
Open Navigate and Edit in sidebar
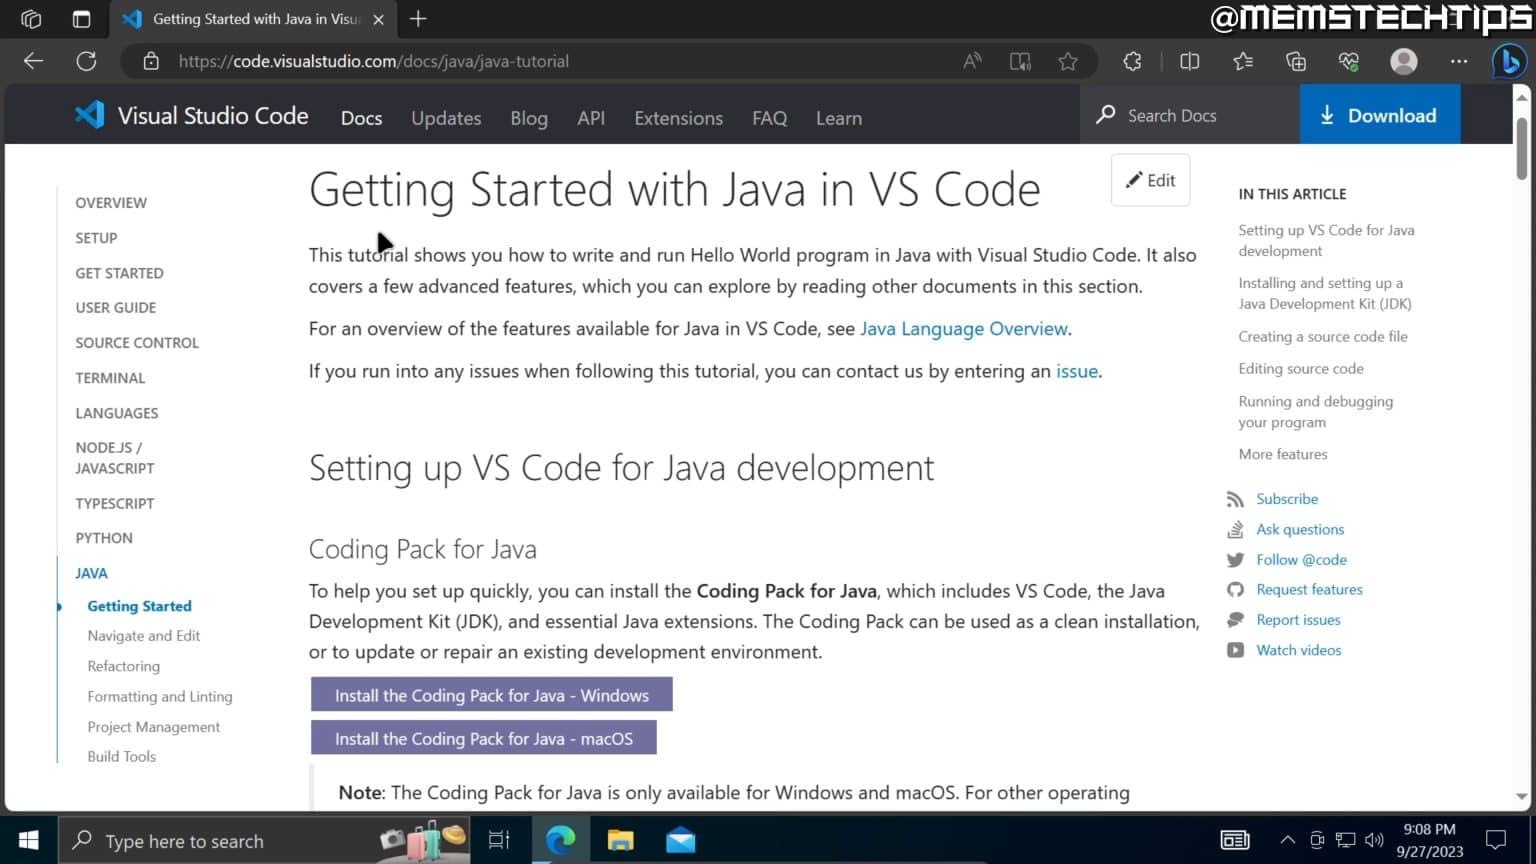tap(143, 636)
